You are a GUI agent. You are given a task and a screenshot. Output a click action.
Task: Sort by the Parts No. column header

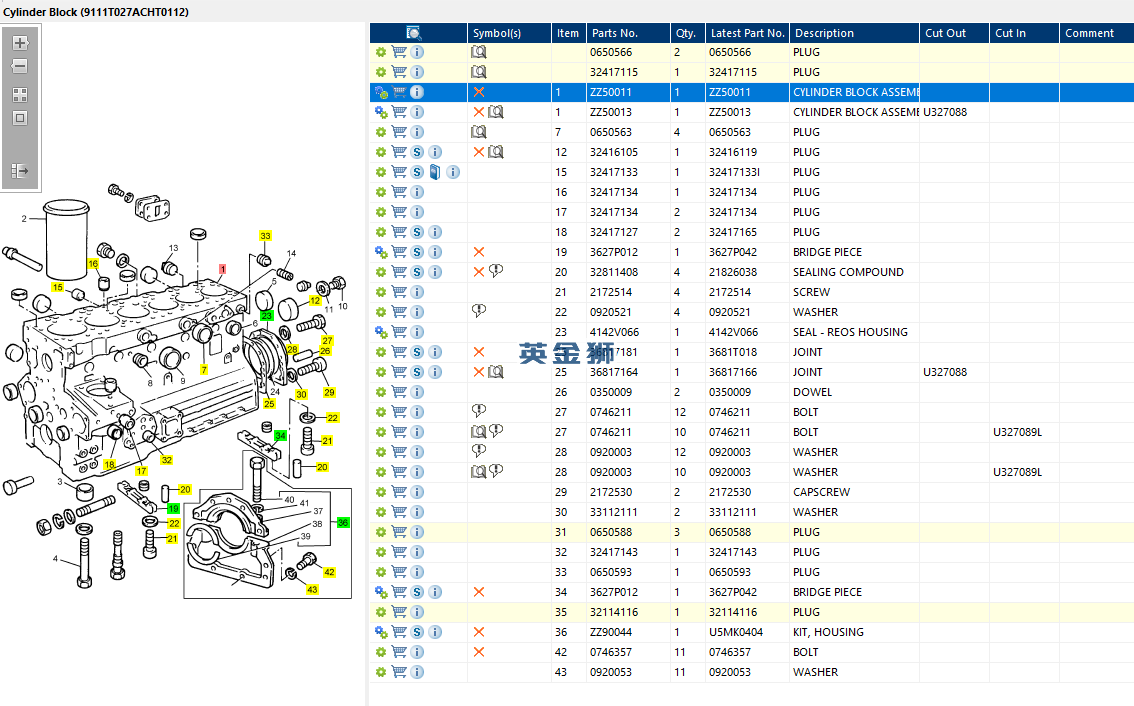[614, 33]
